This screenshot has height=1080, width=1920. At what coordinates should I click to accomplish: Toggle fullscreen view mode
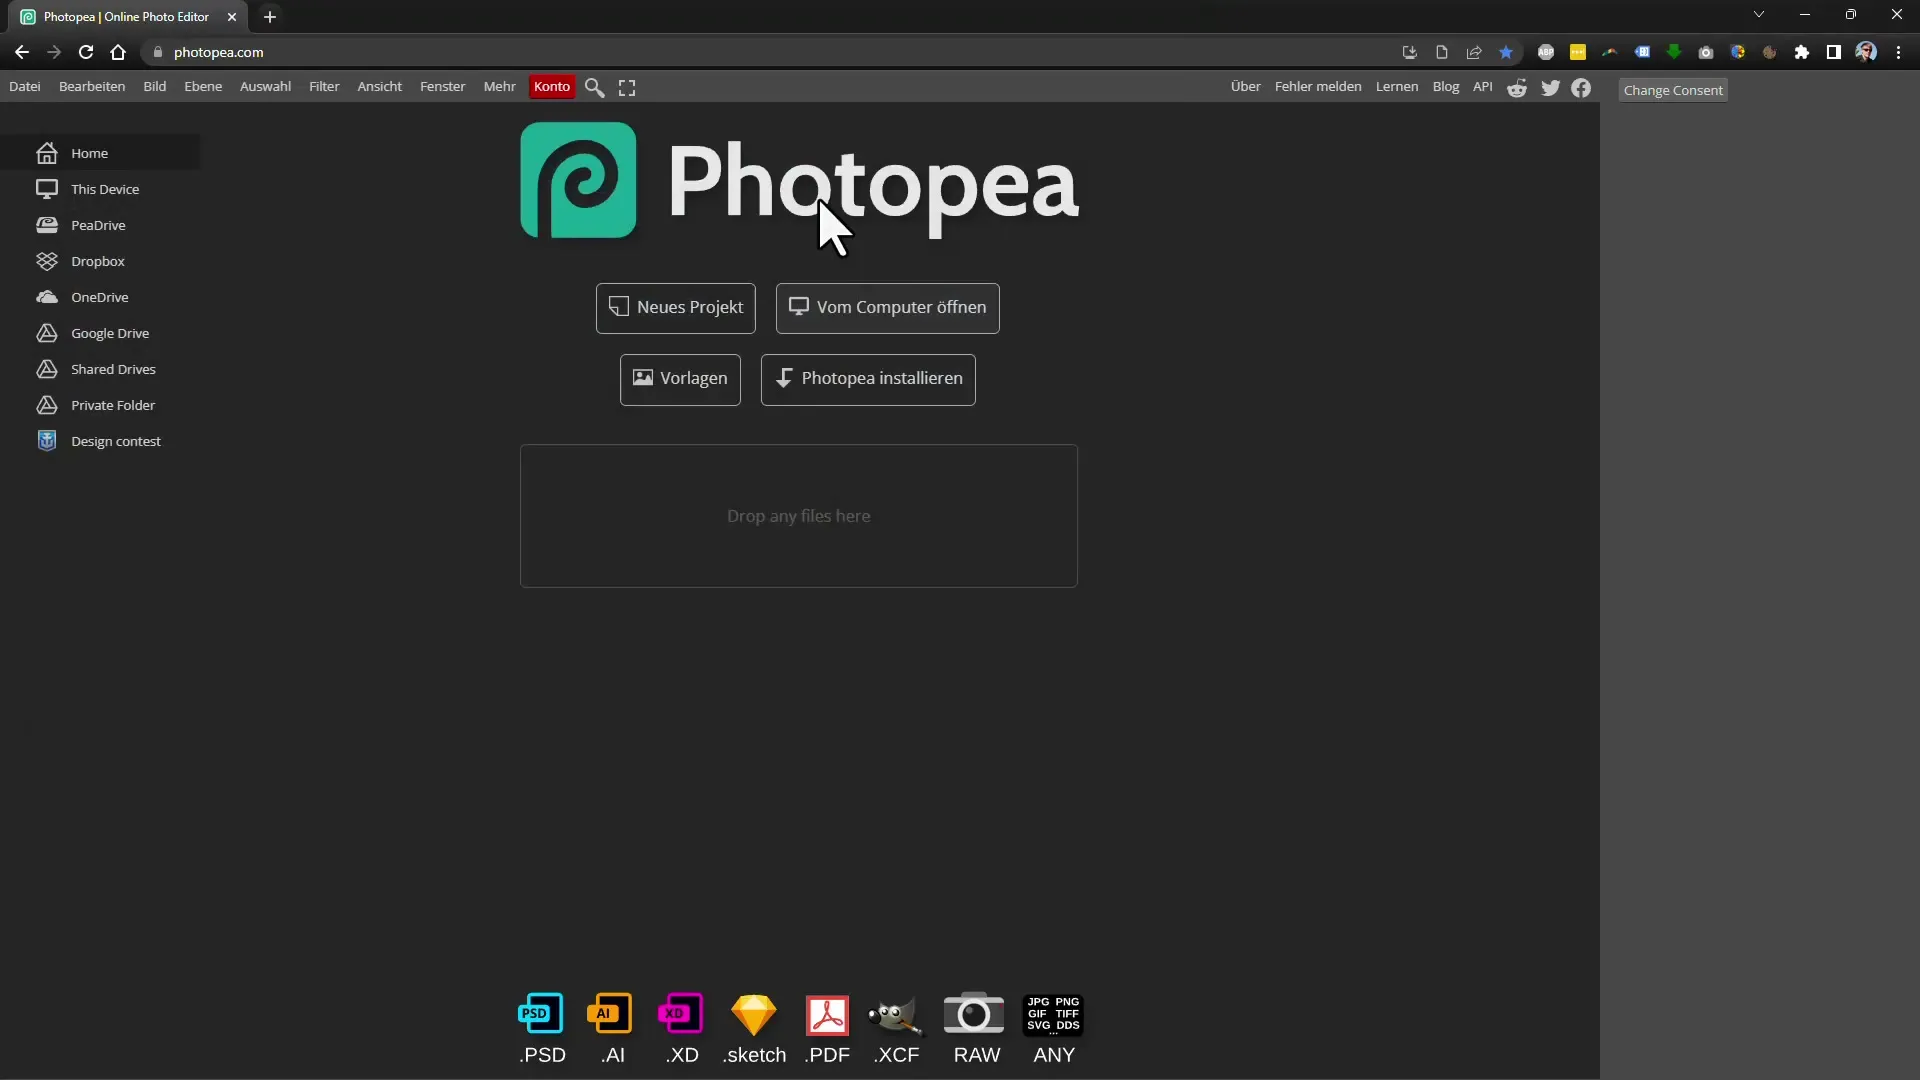(628, 86)
